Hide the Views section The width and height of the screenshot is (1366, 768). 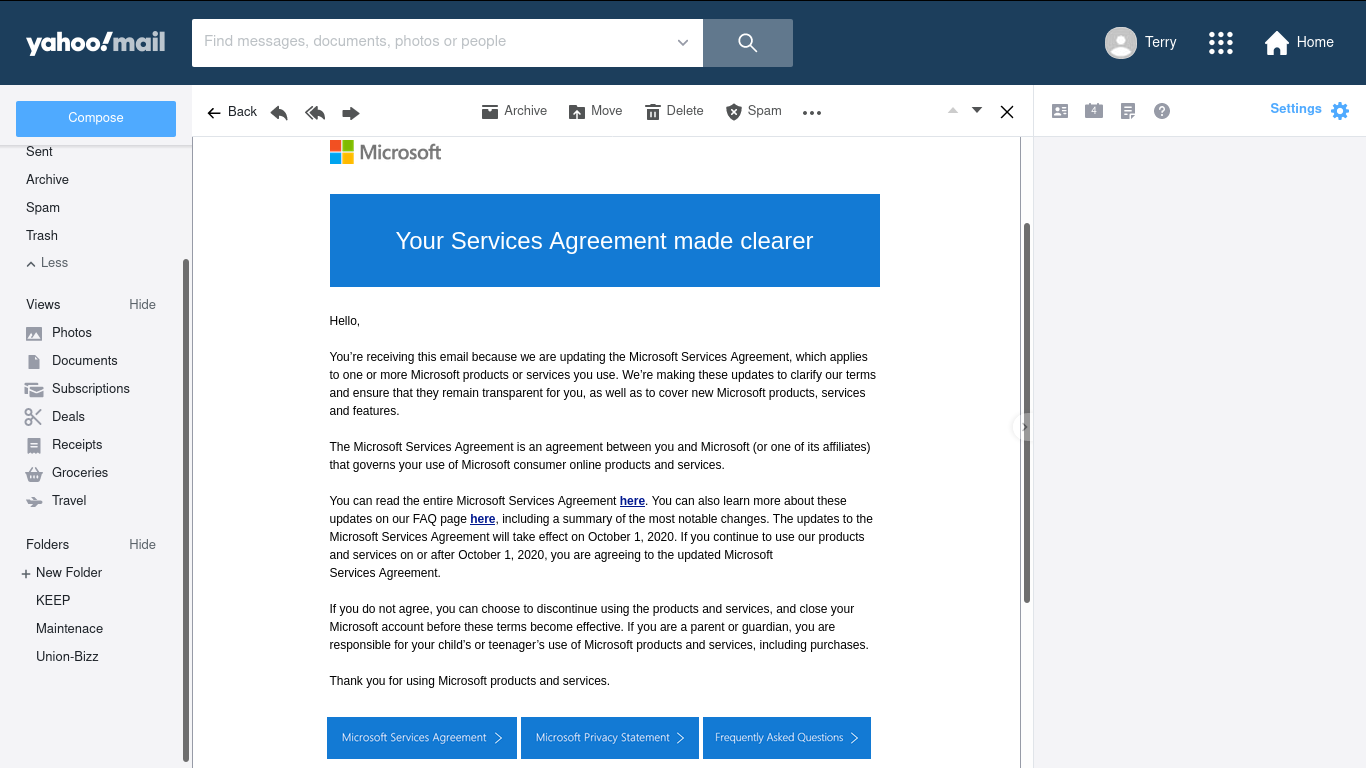click(142, 305)
